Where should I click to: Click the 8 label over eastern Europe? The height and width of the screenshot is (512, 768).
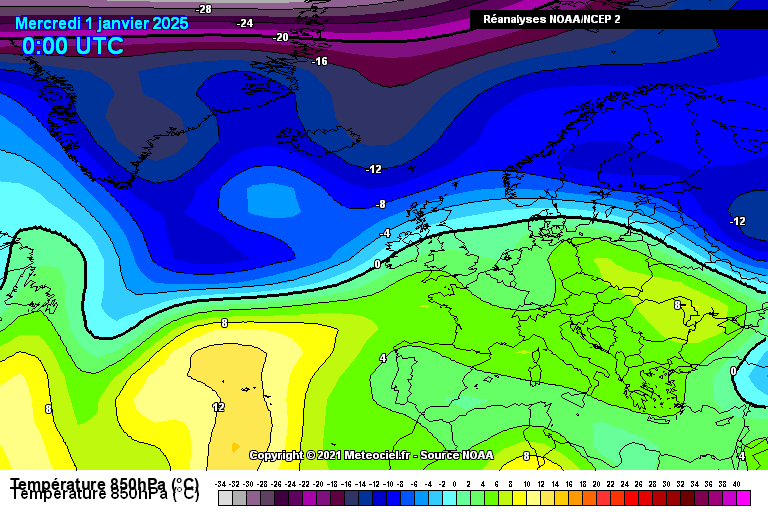677,305
